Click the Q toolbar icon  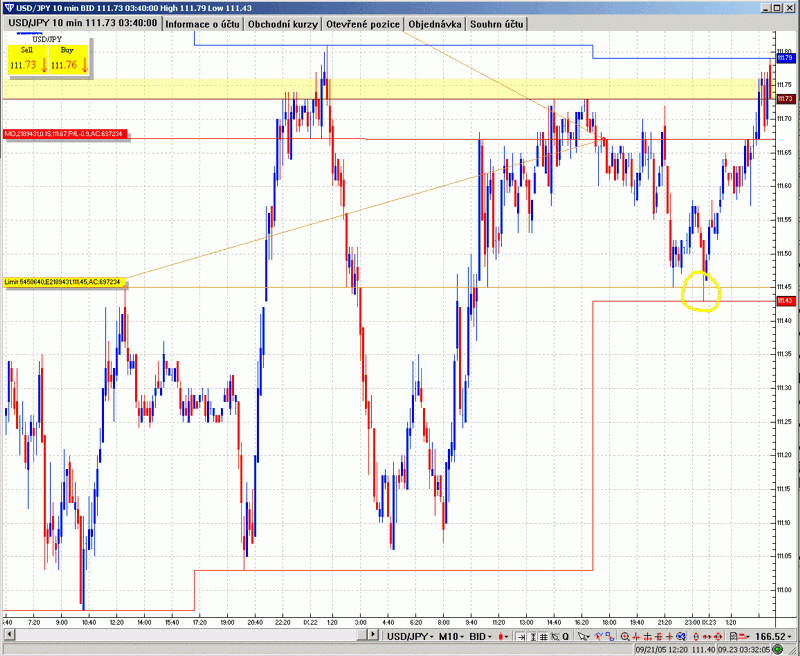(x=566, y=637)
